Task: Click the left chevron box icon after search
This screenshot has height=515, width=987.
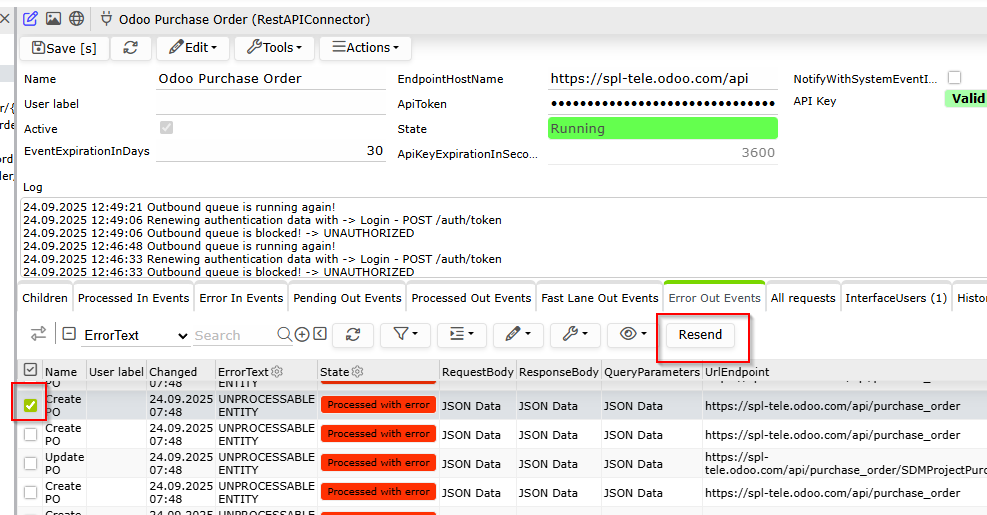Action: (320, 334)
